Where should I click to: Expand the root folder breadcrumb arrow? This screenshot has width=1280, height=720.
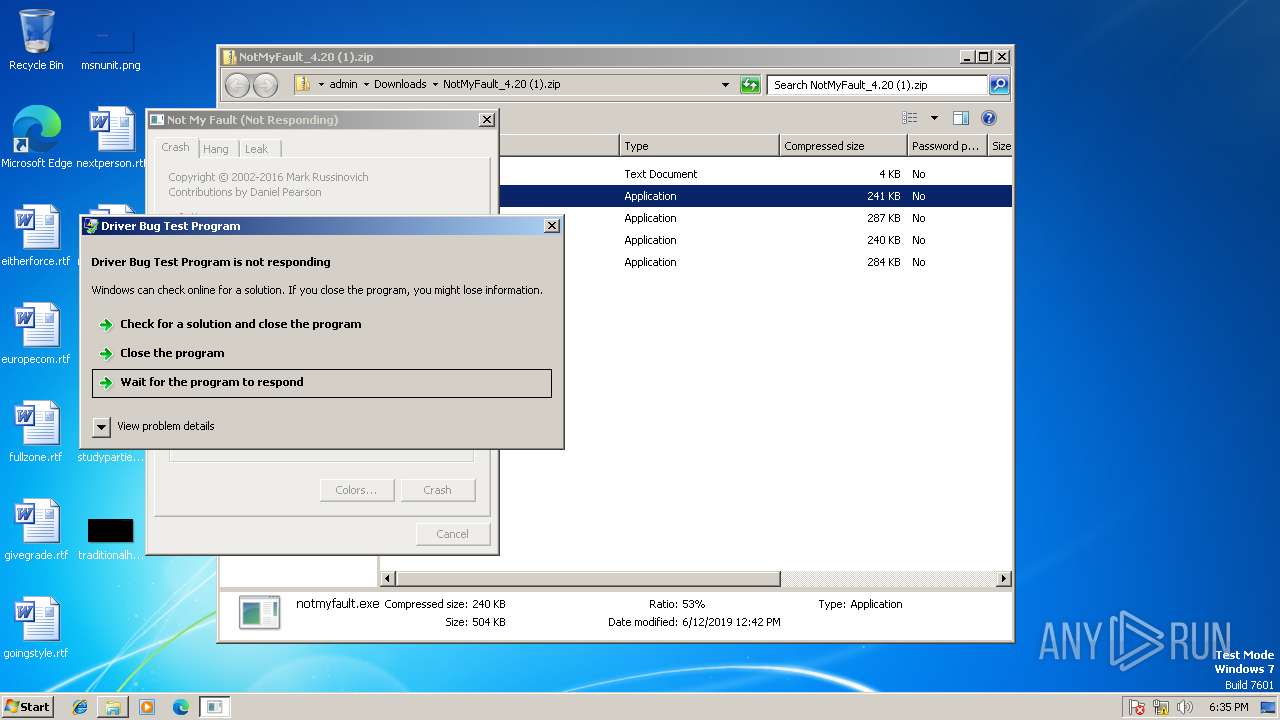pos(321,85)
